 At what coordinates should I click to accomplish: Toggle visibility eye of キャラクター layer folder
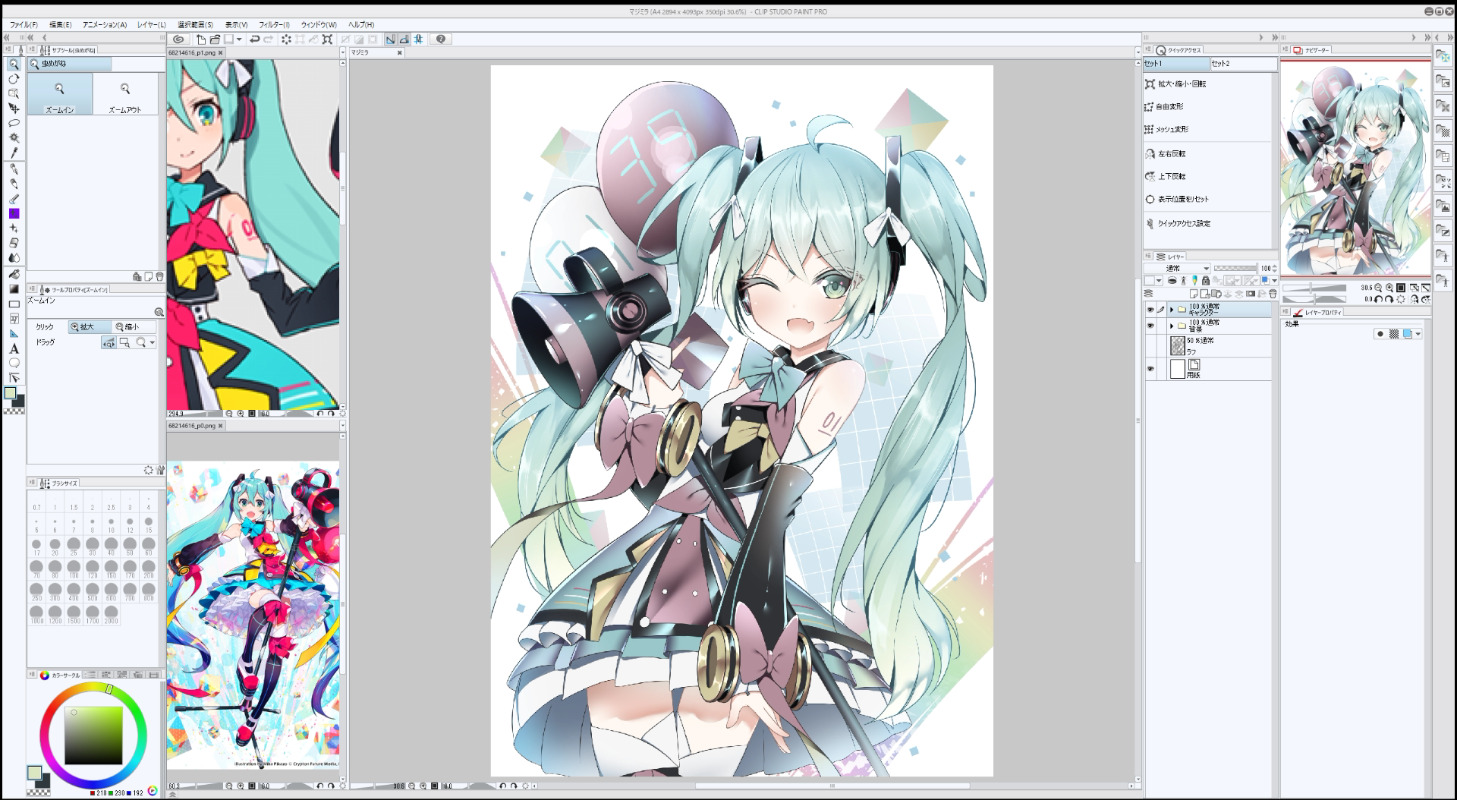[x=1150, y=309]
